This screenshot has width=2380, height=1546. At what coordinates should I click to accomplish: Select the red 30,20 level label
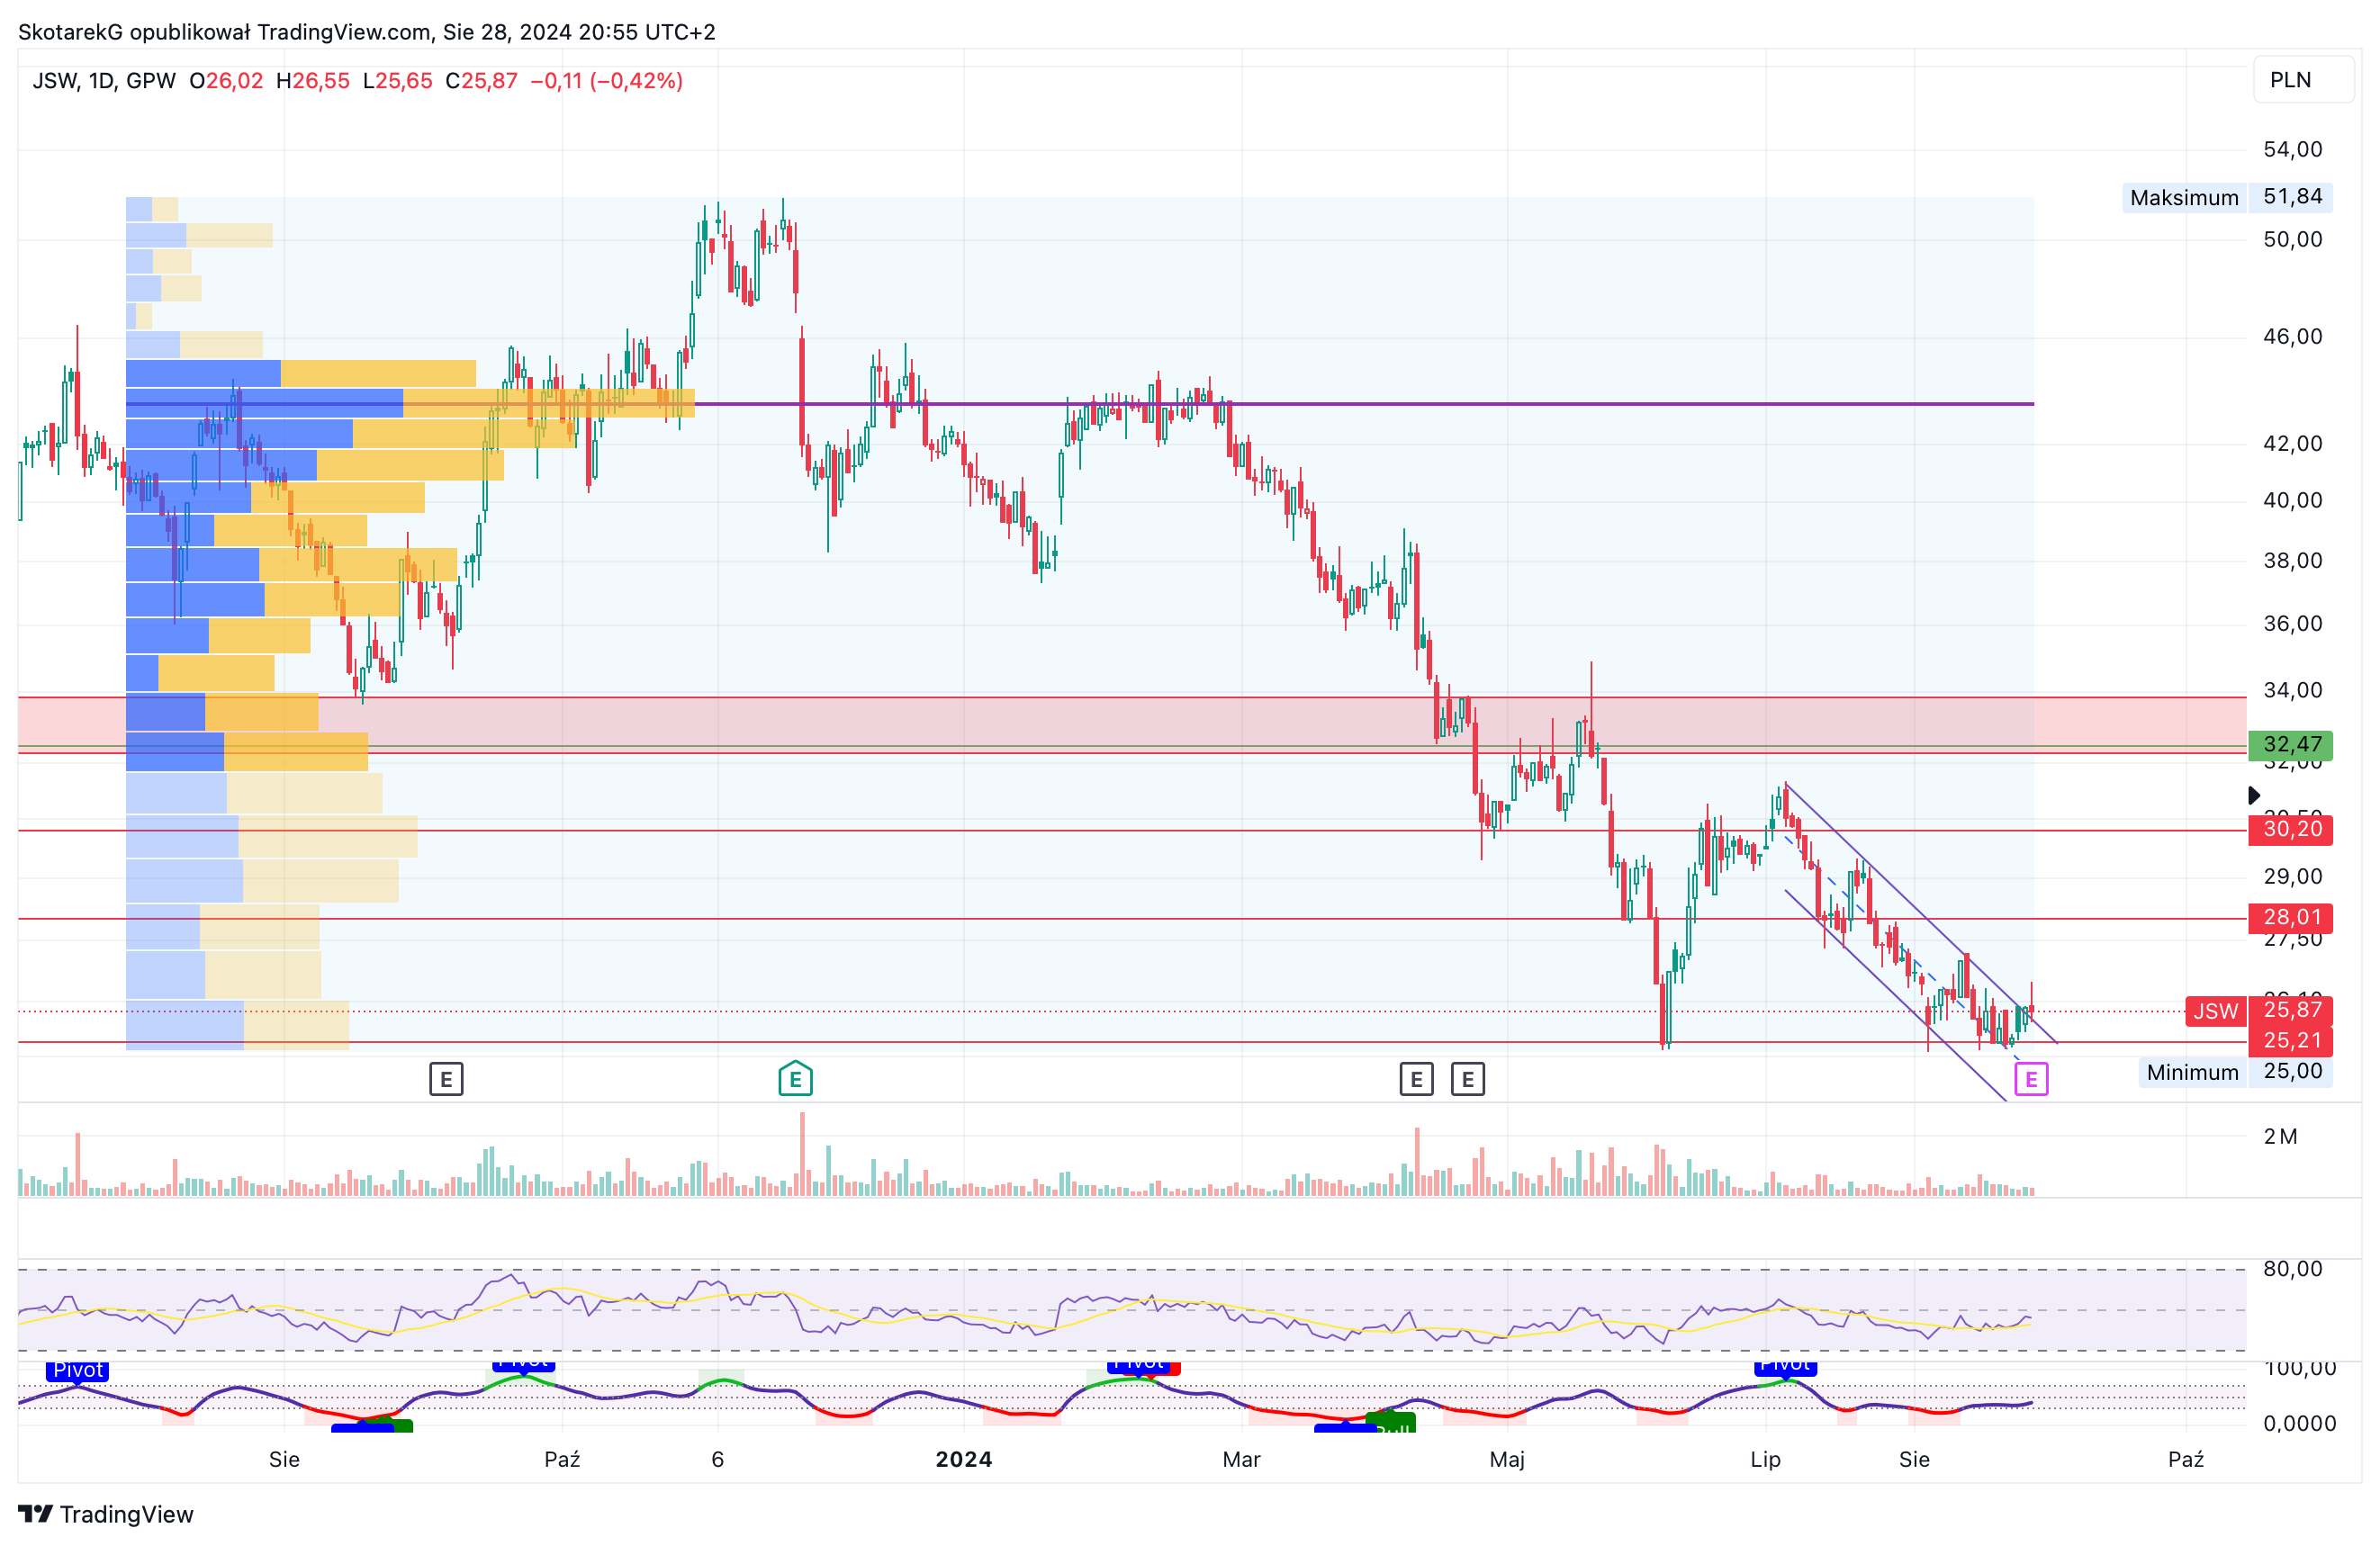pyautogui.click(x=2291, y=829)
